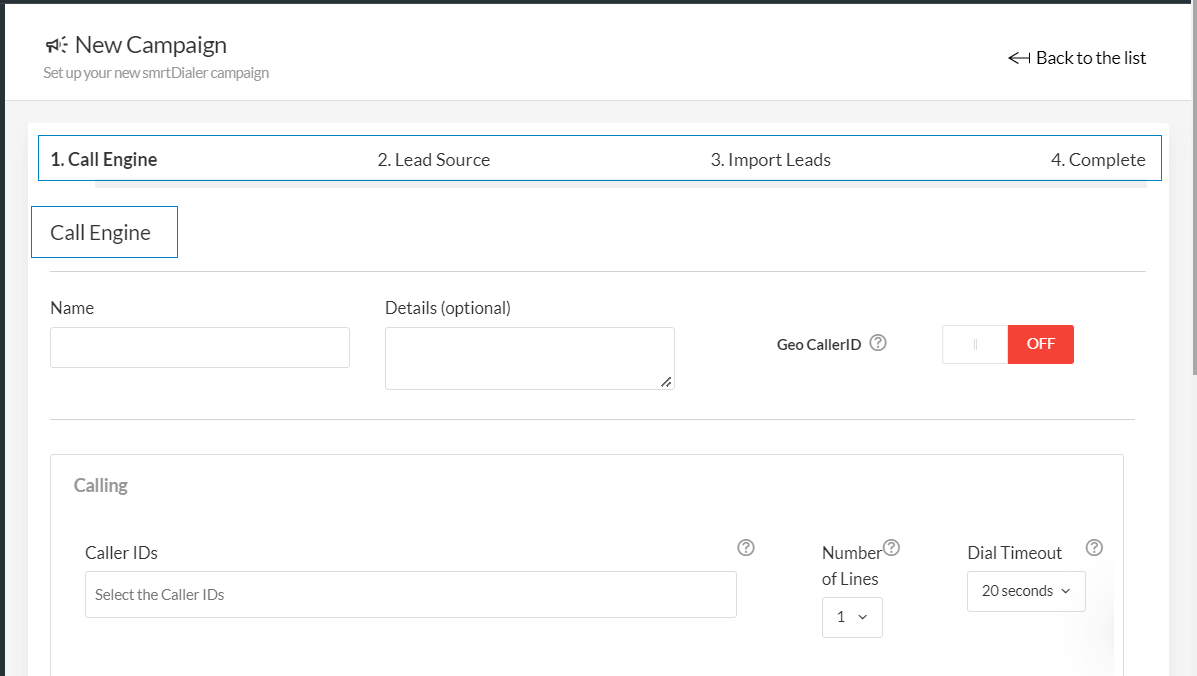Click the vertical scrollbar on the right edge
Screen dimensions: 1197x676
1192,190
